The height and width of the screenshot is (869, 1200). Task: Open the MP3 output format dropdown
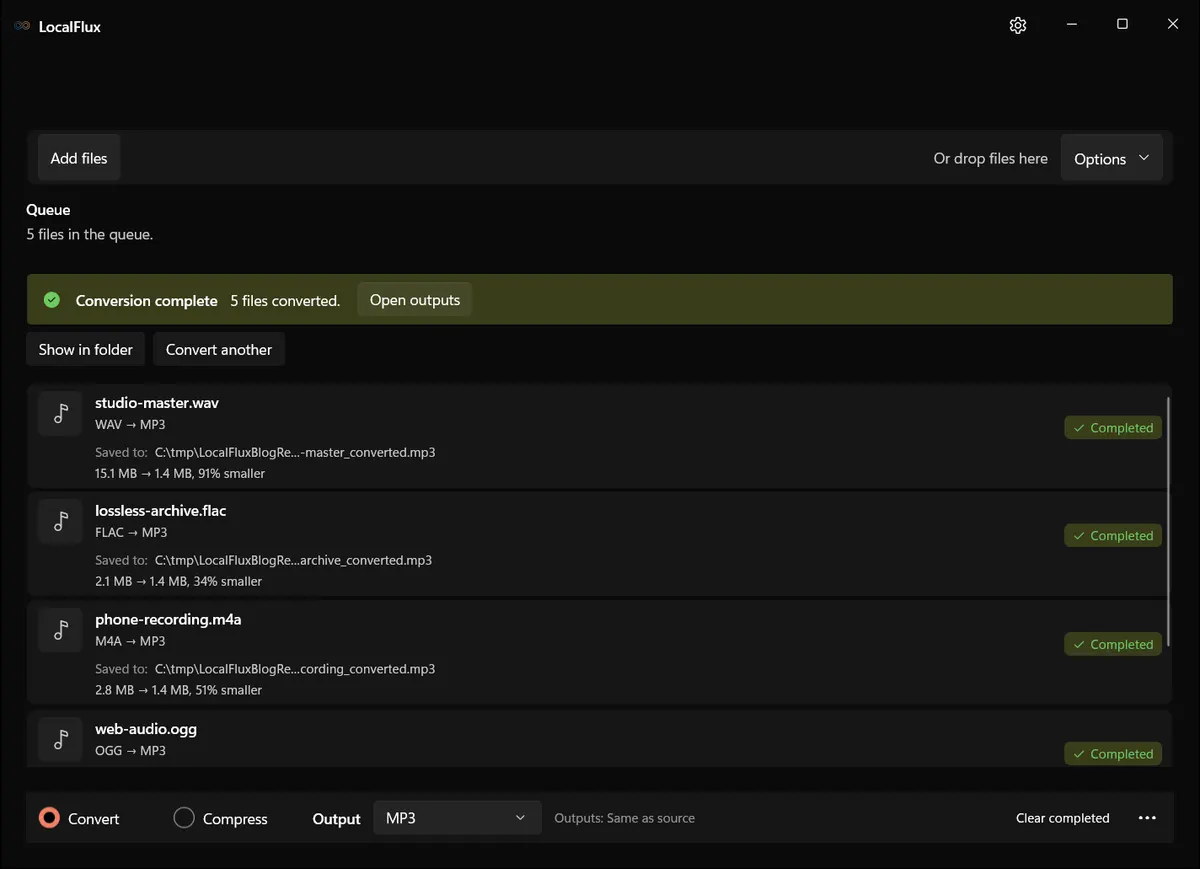(457, 818)
